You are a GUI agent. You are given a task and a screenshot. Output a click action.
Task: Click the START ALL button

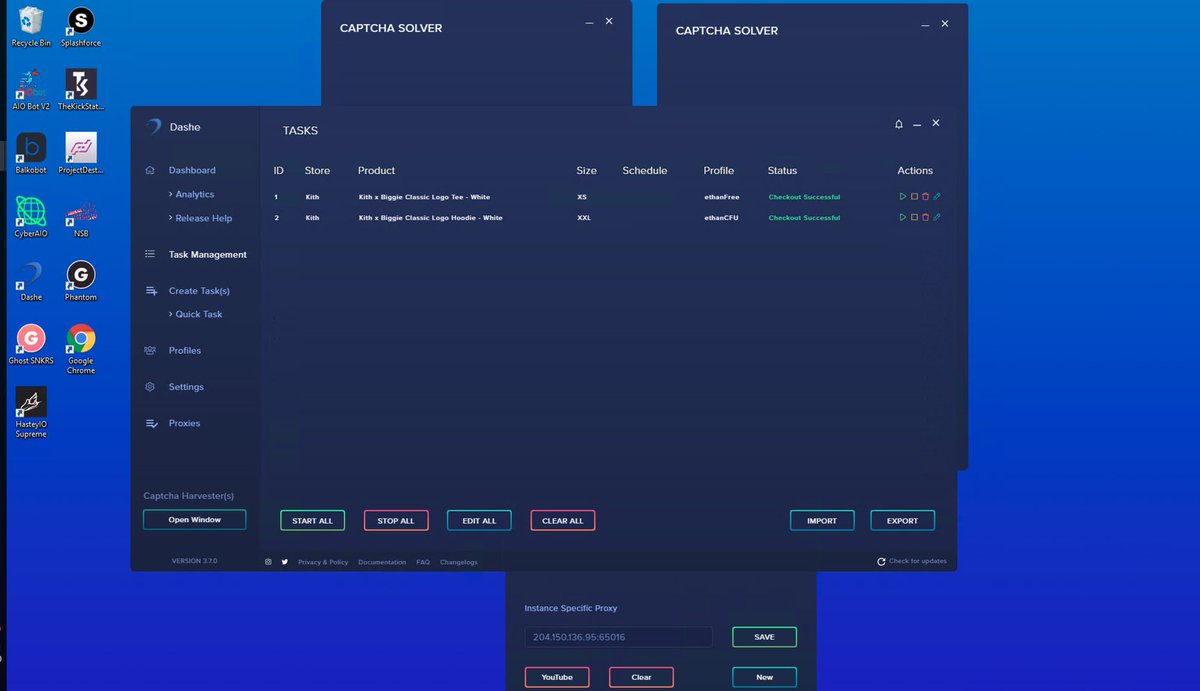tap(313, 520)
